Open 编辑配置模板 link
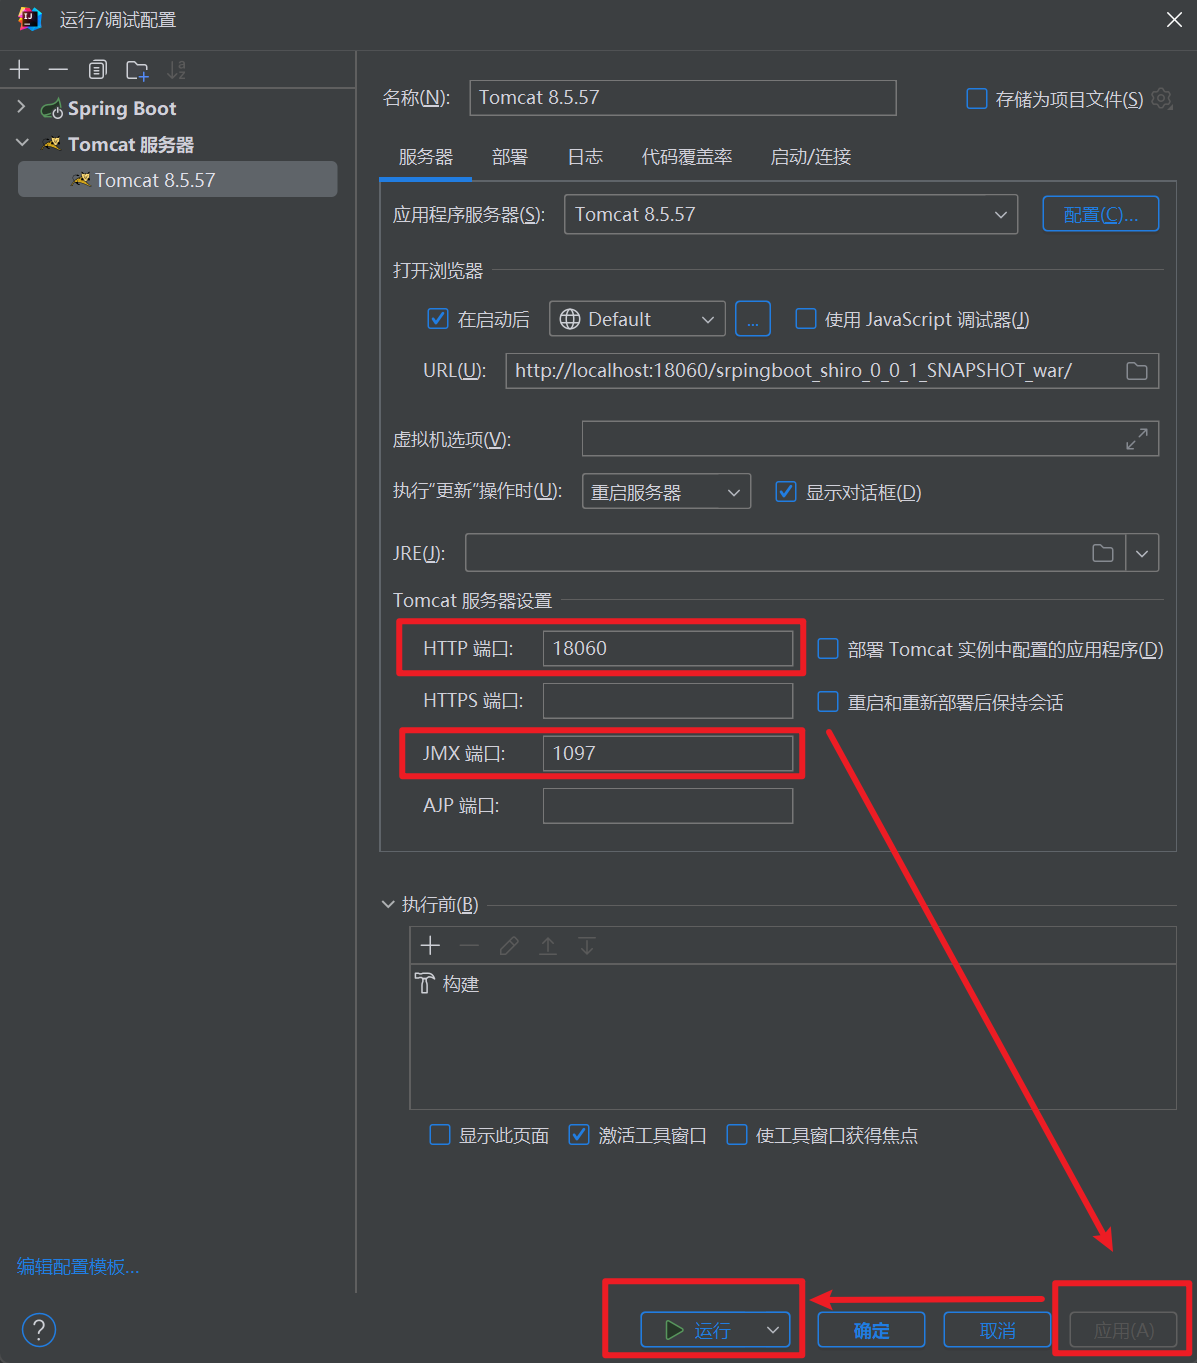Image resolution: width=1197 pixels, height=1363 pixels. [78, 1267]
